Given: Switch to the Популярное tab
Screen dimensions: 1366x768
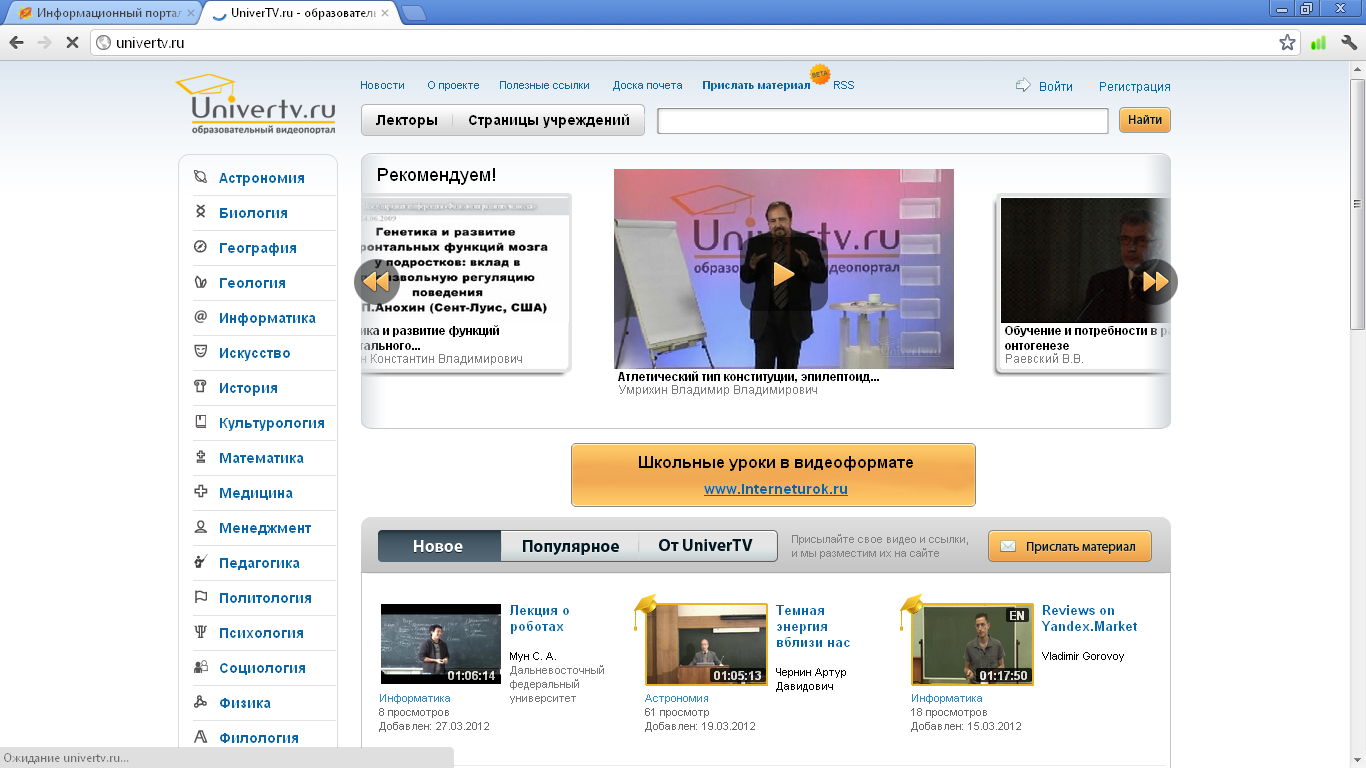Looking at the screenshot, I should coord(570,546).
